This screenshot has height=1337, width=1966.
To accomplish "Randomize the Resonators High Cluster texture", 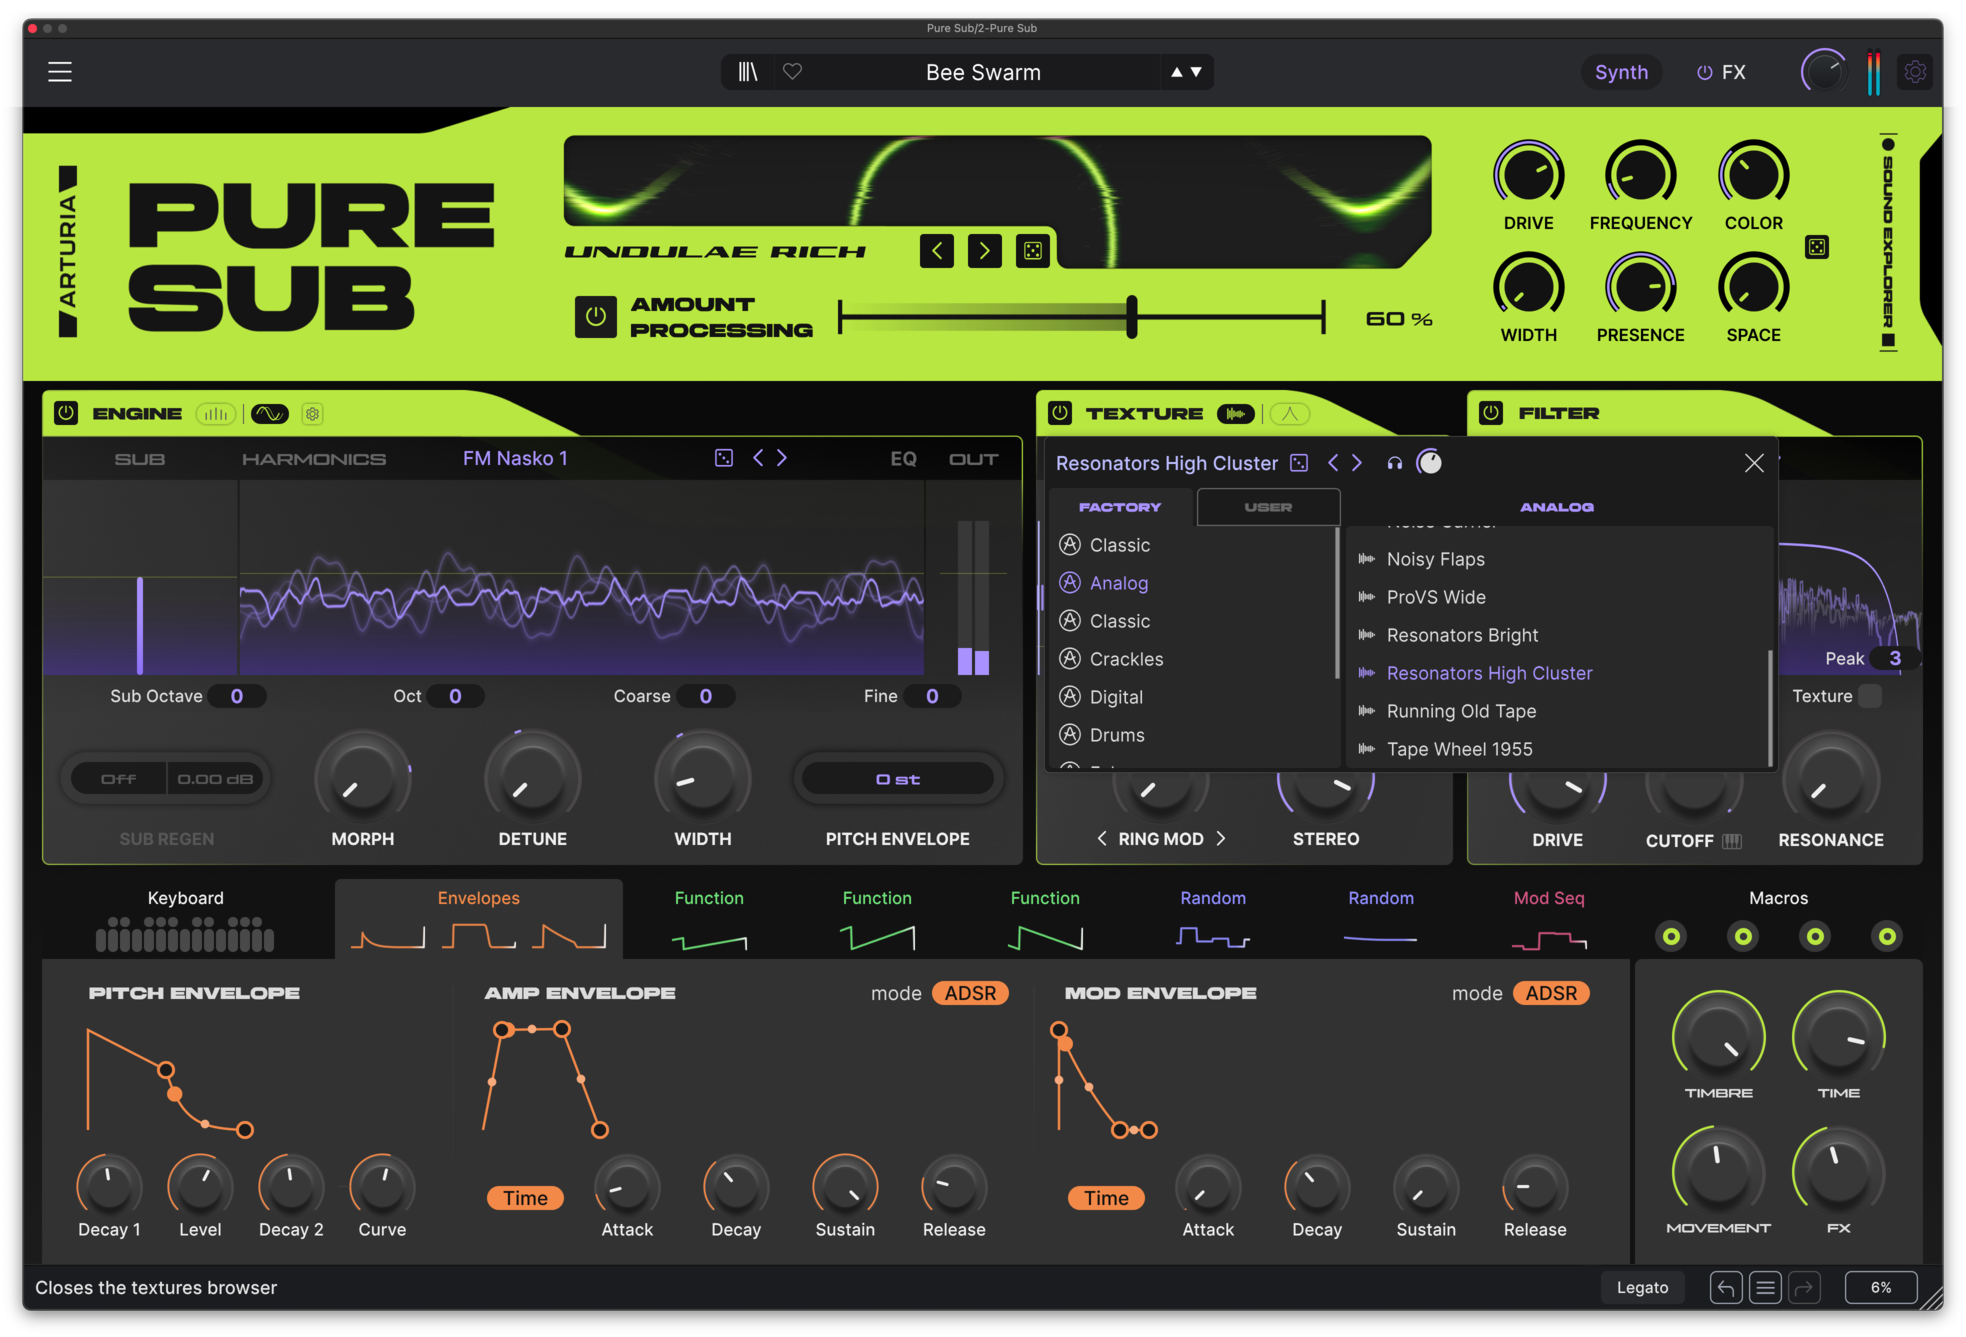I will point(1299,463).
